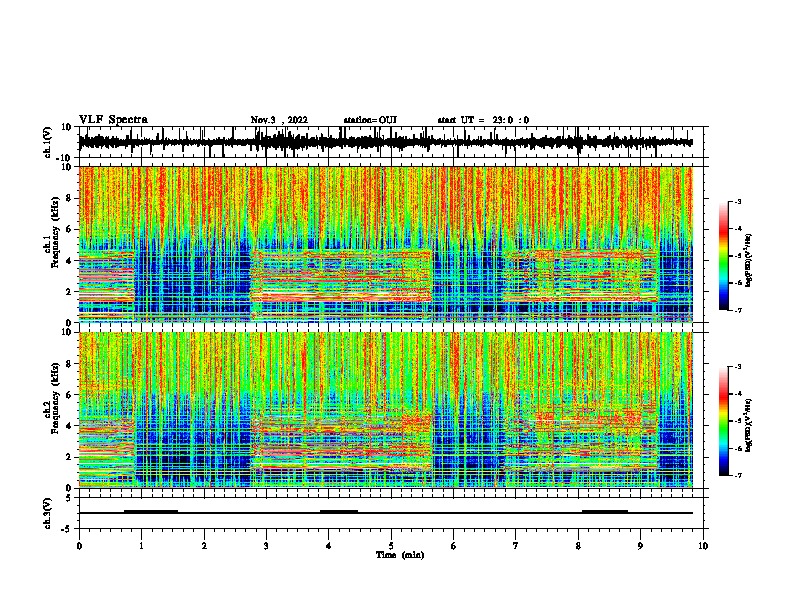Click the 5 tick label on Time axis
Image resolution: width=792 pixels, height=612 pixels.
pos(391,546)
